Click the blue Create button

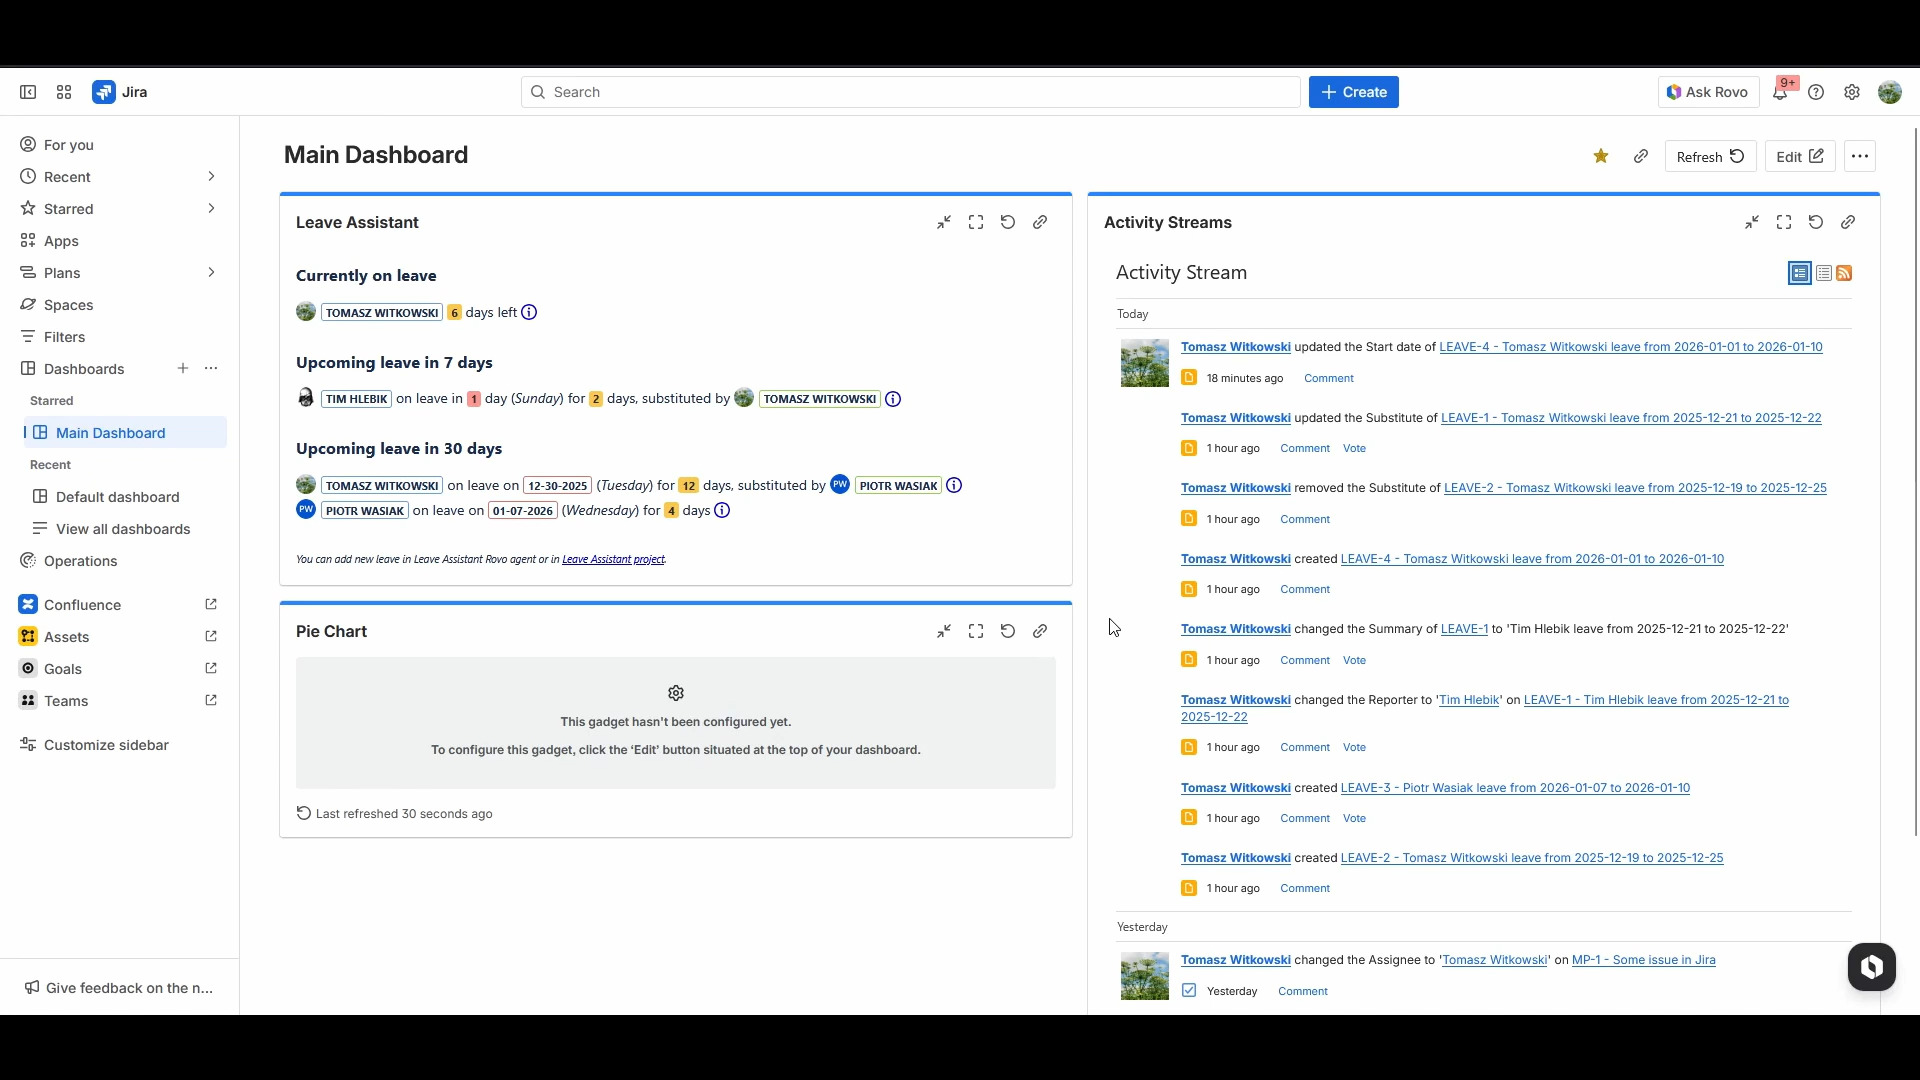[x=1353, y=92]
